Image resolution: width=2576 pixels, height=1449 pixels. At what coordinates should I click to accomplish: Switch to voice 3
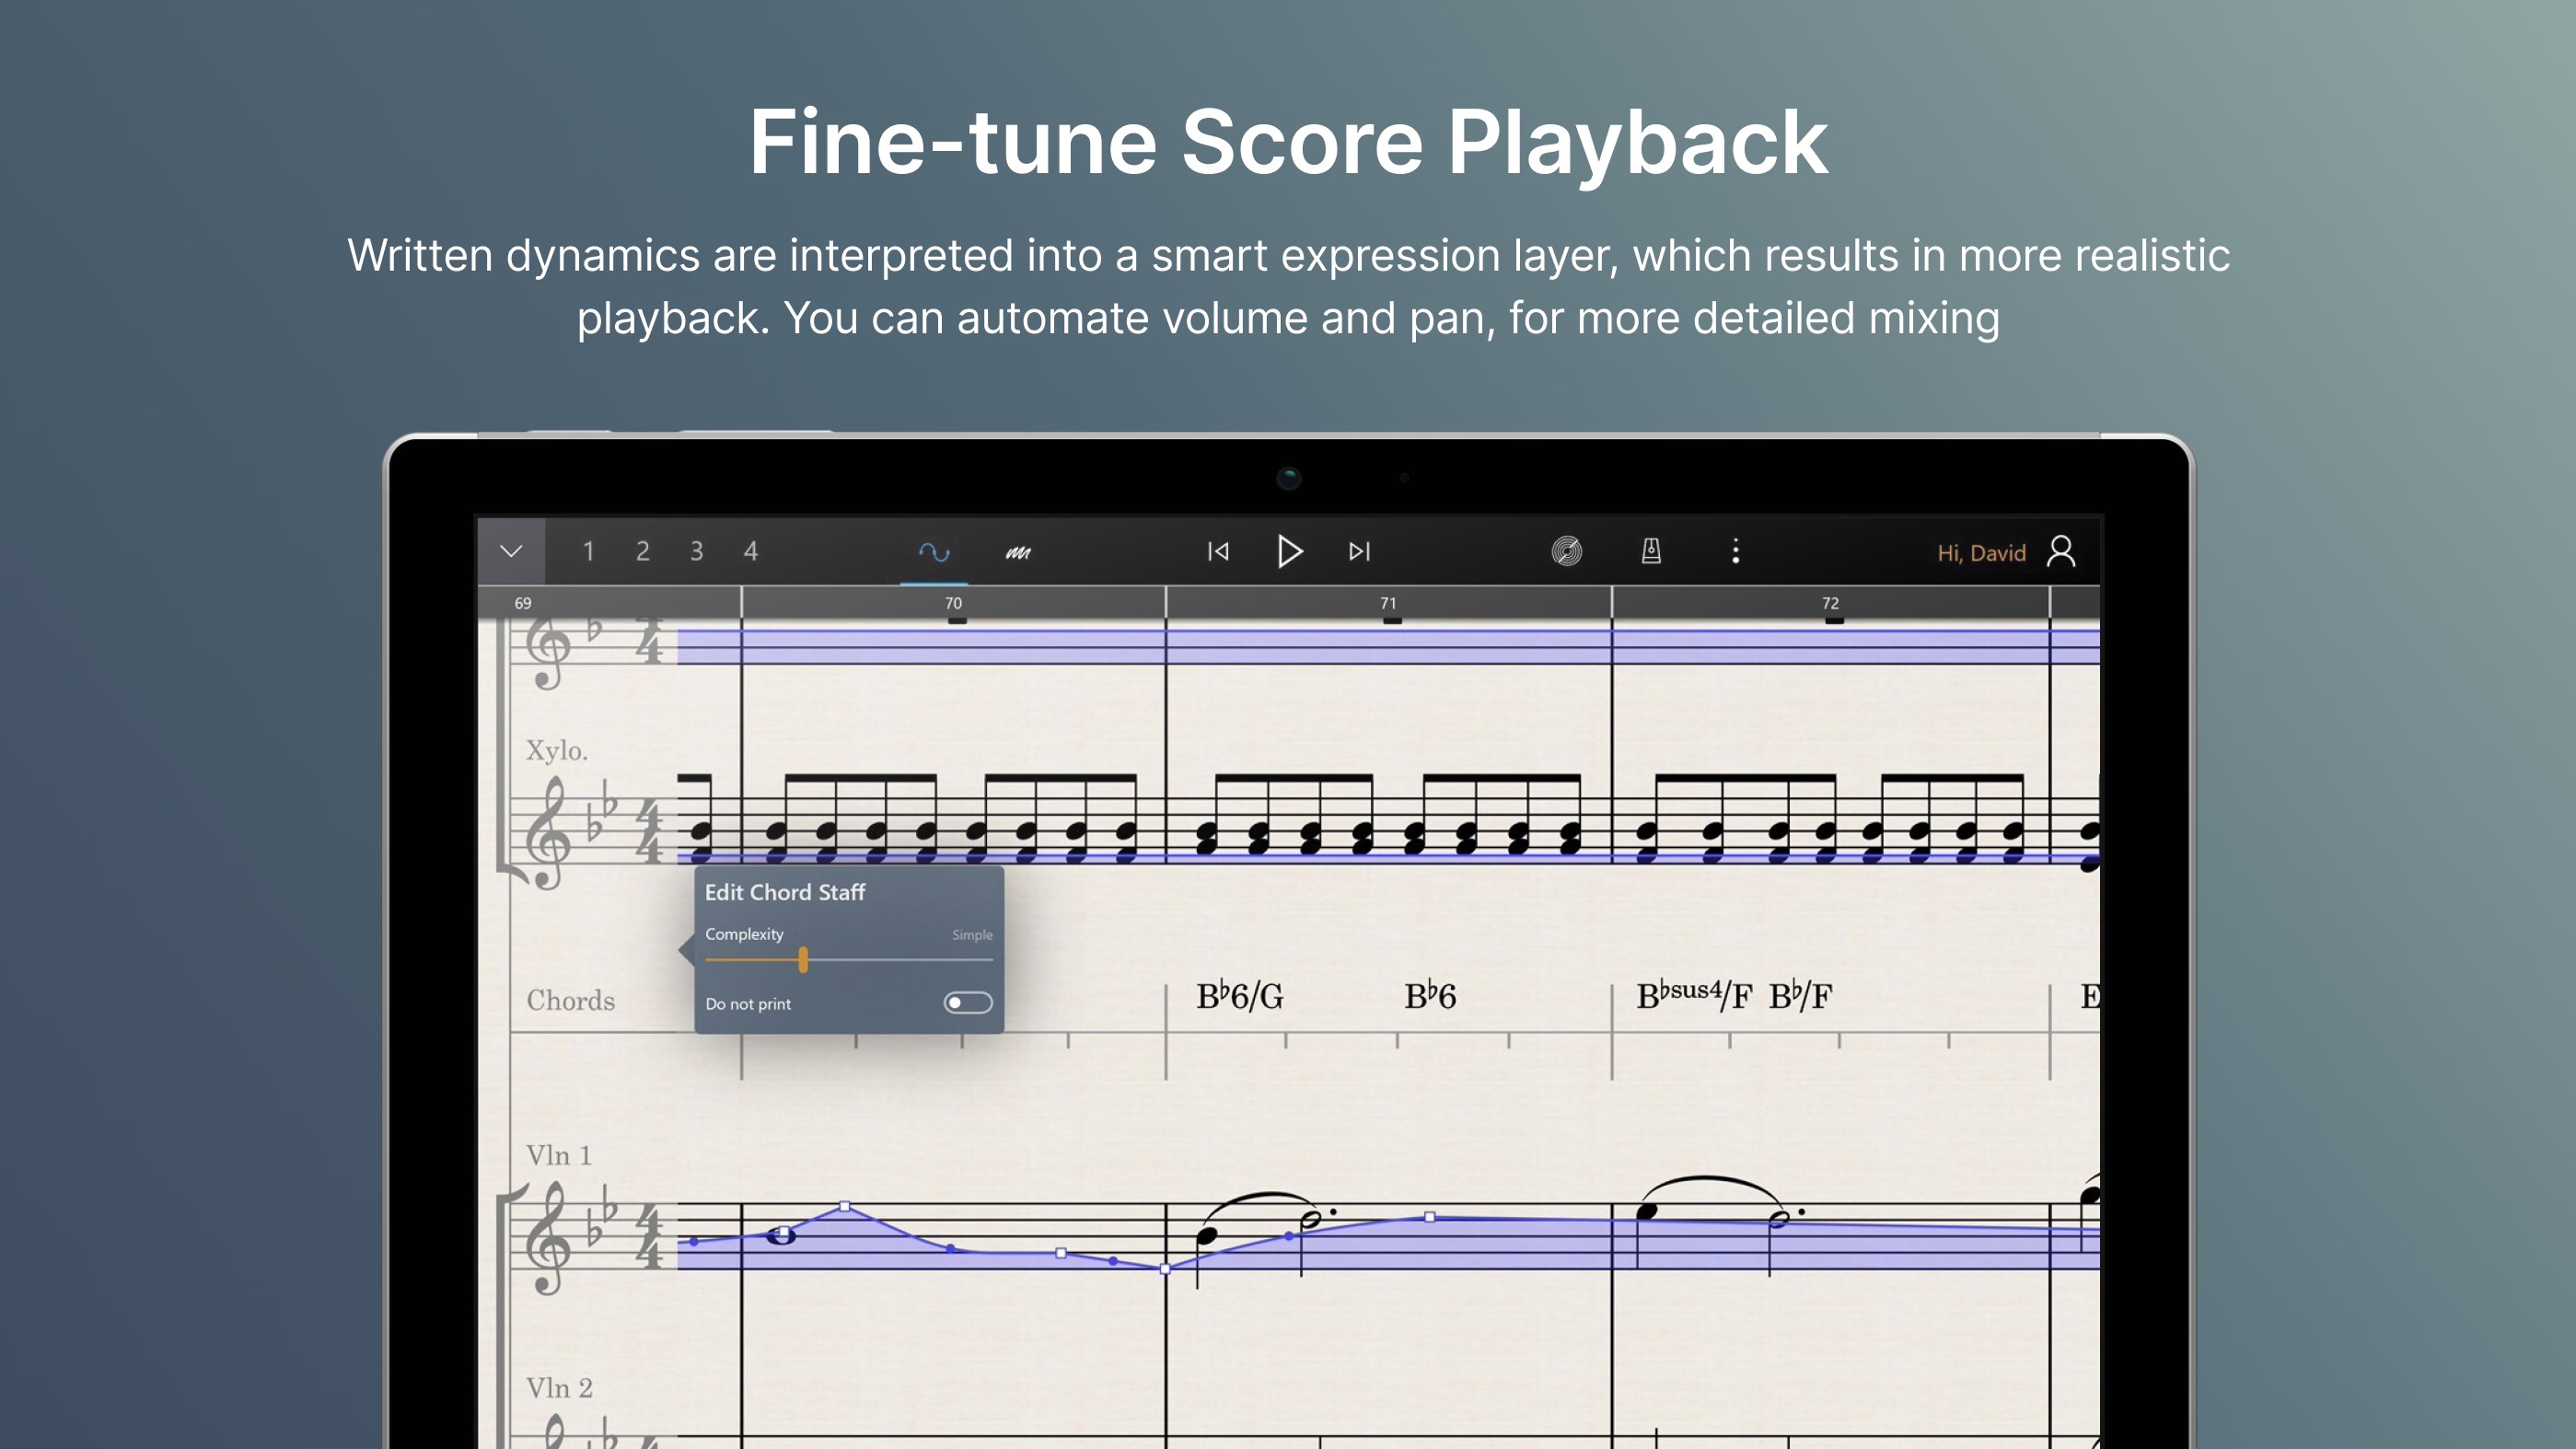pos(696,551)
